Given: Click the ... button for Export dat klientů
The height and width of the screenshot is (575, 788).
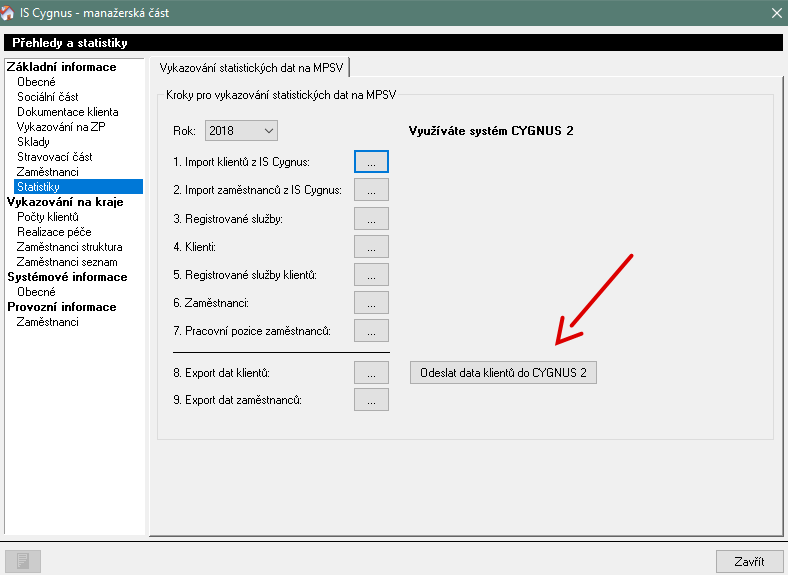Looking at the screenshot, I should pos(371,373).
